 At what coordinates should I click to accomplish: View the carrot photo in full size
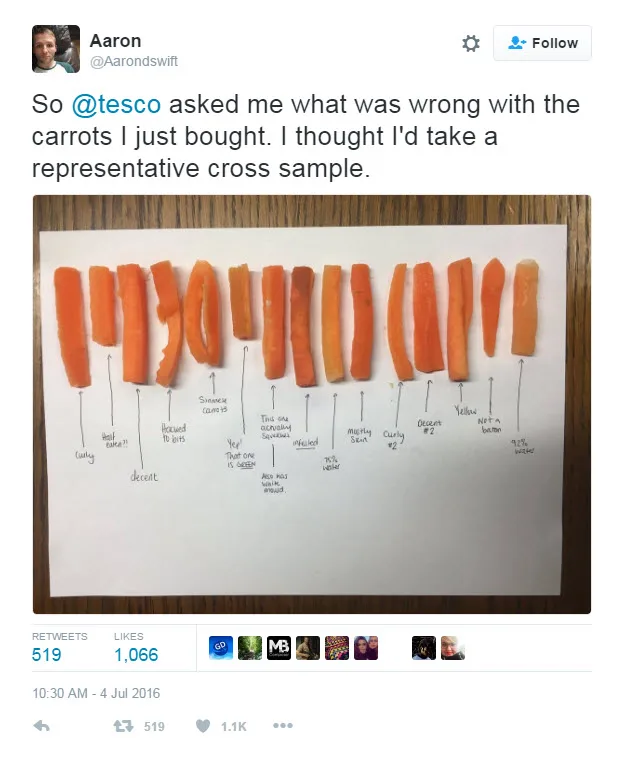[x=312, y=404]
